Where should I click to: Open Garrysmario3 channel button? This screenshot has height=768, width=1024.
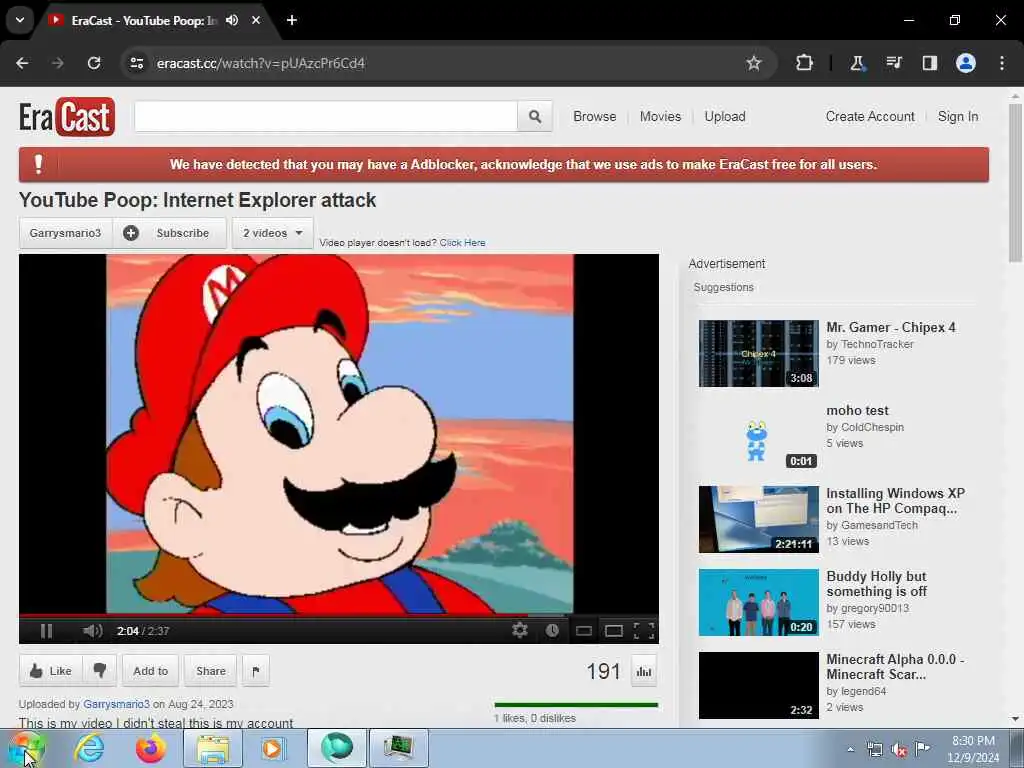[65, 233]
